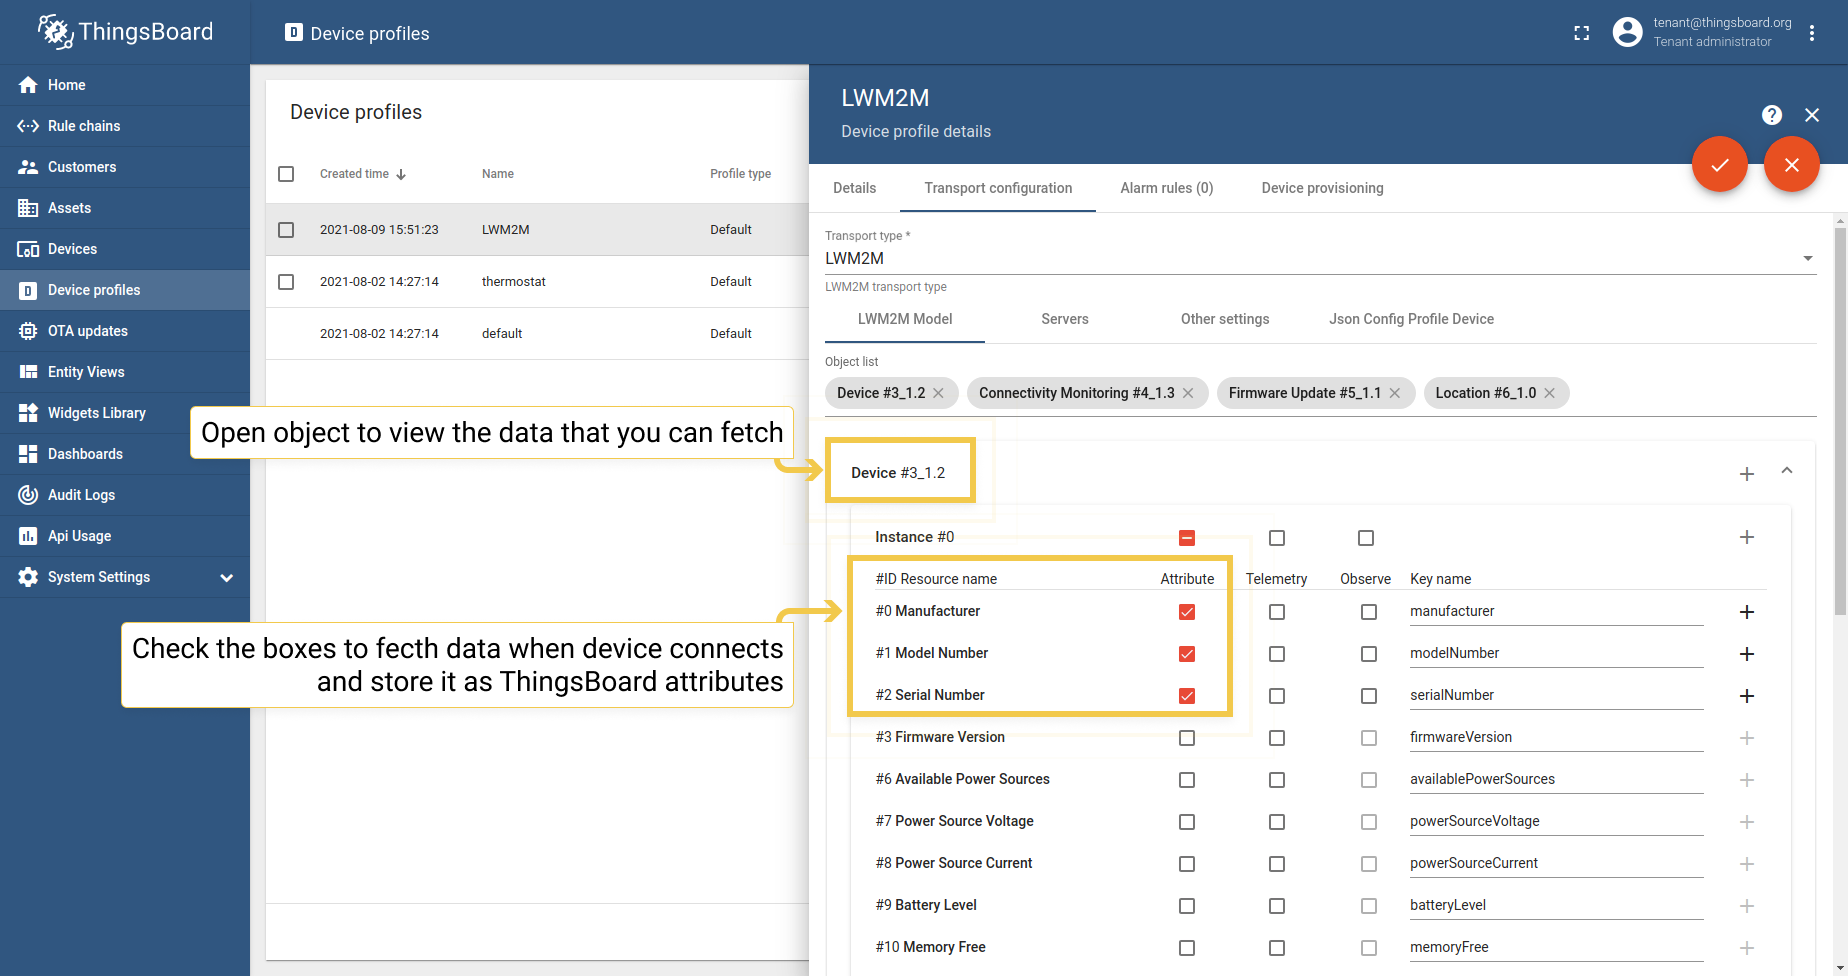Cancel changes with the orange X button
The height and width of the screenshot is (976, 1848).
(1792, 164)
